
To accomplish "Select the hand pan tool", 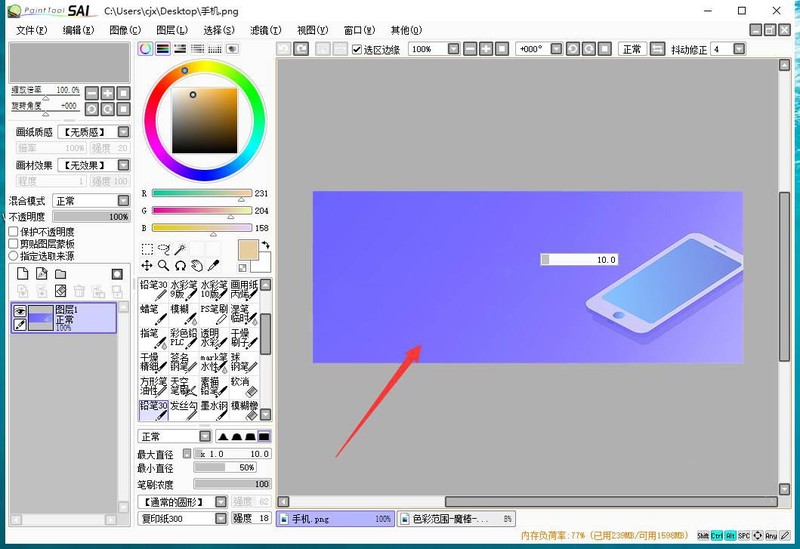I will click(197, 266).
